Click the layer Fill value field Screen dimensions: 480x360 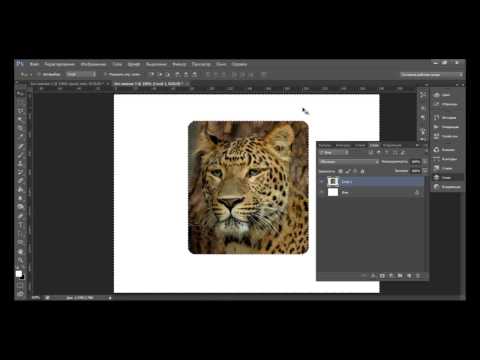click(x=415, y=171)
